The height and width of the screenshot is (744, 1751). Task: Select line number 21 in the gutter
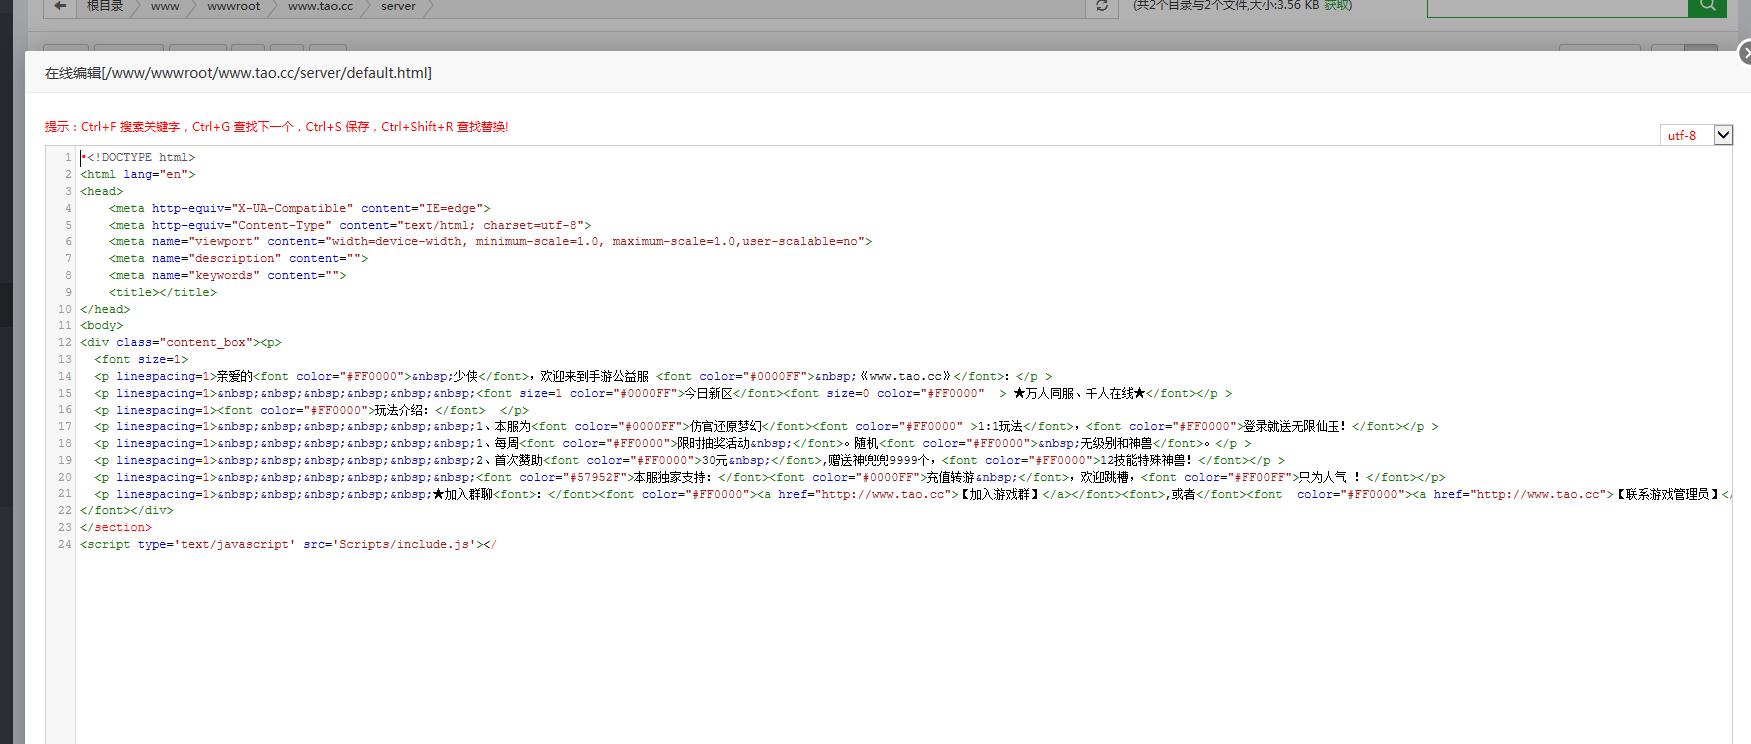point(64,494)
